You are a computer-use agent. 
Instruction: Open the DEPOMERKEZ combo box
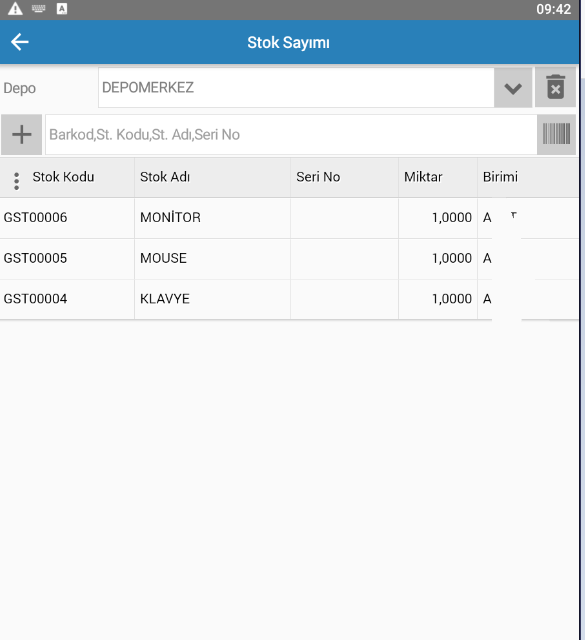click(x=296, y=88)
